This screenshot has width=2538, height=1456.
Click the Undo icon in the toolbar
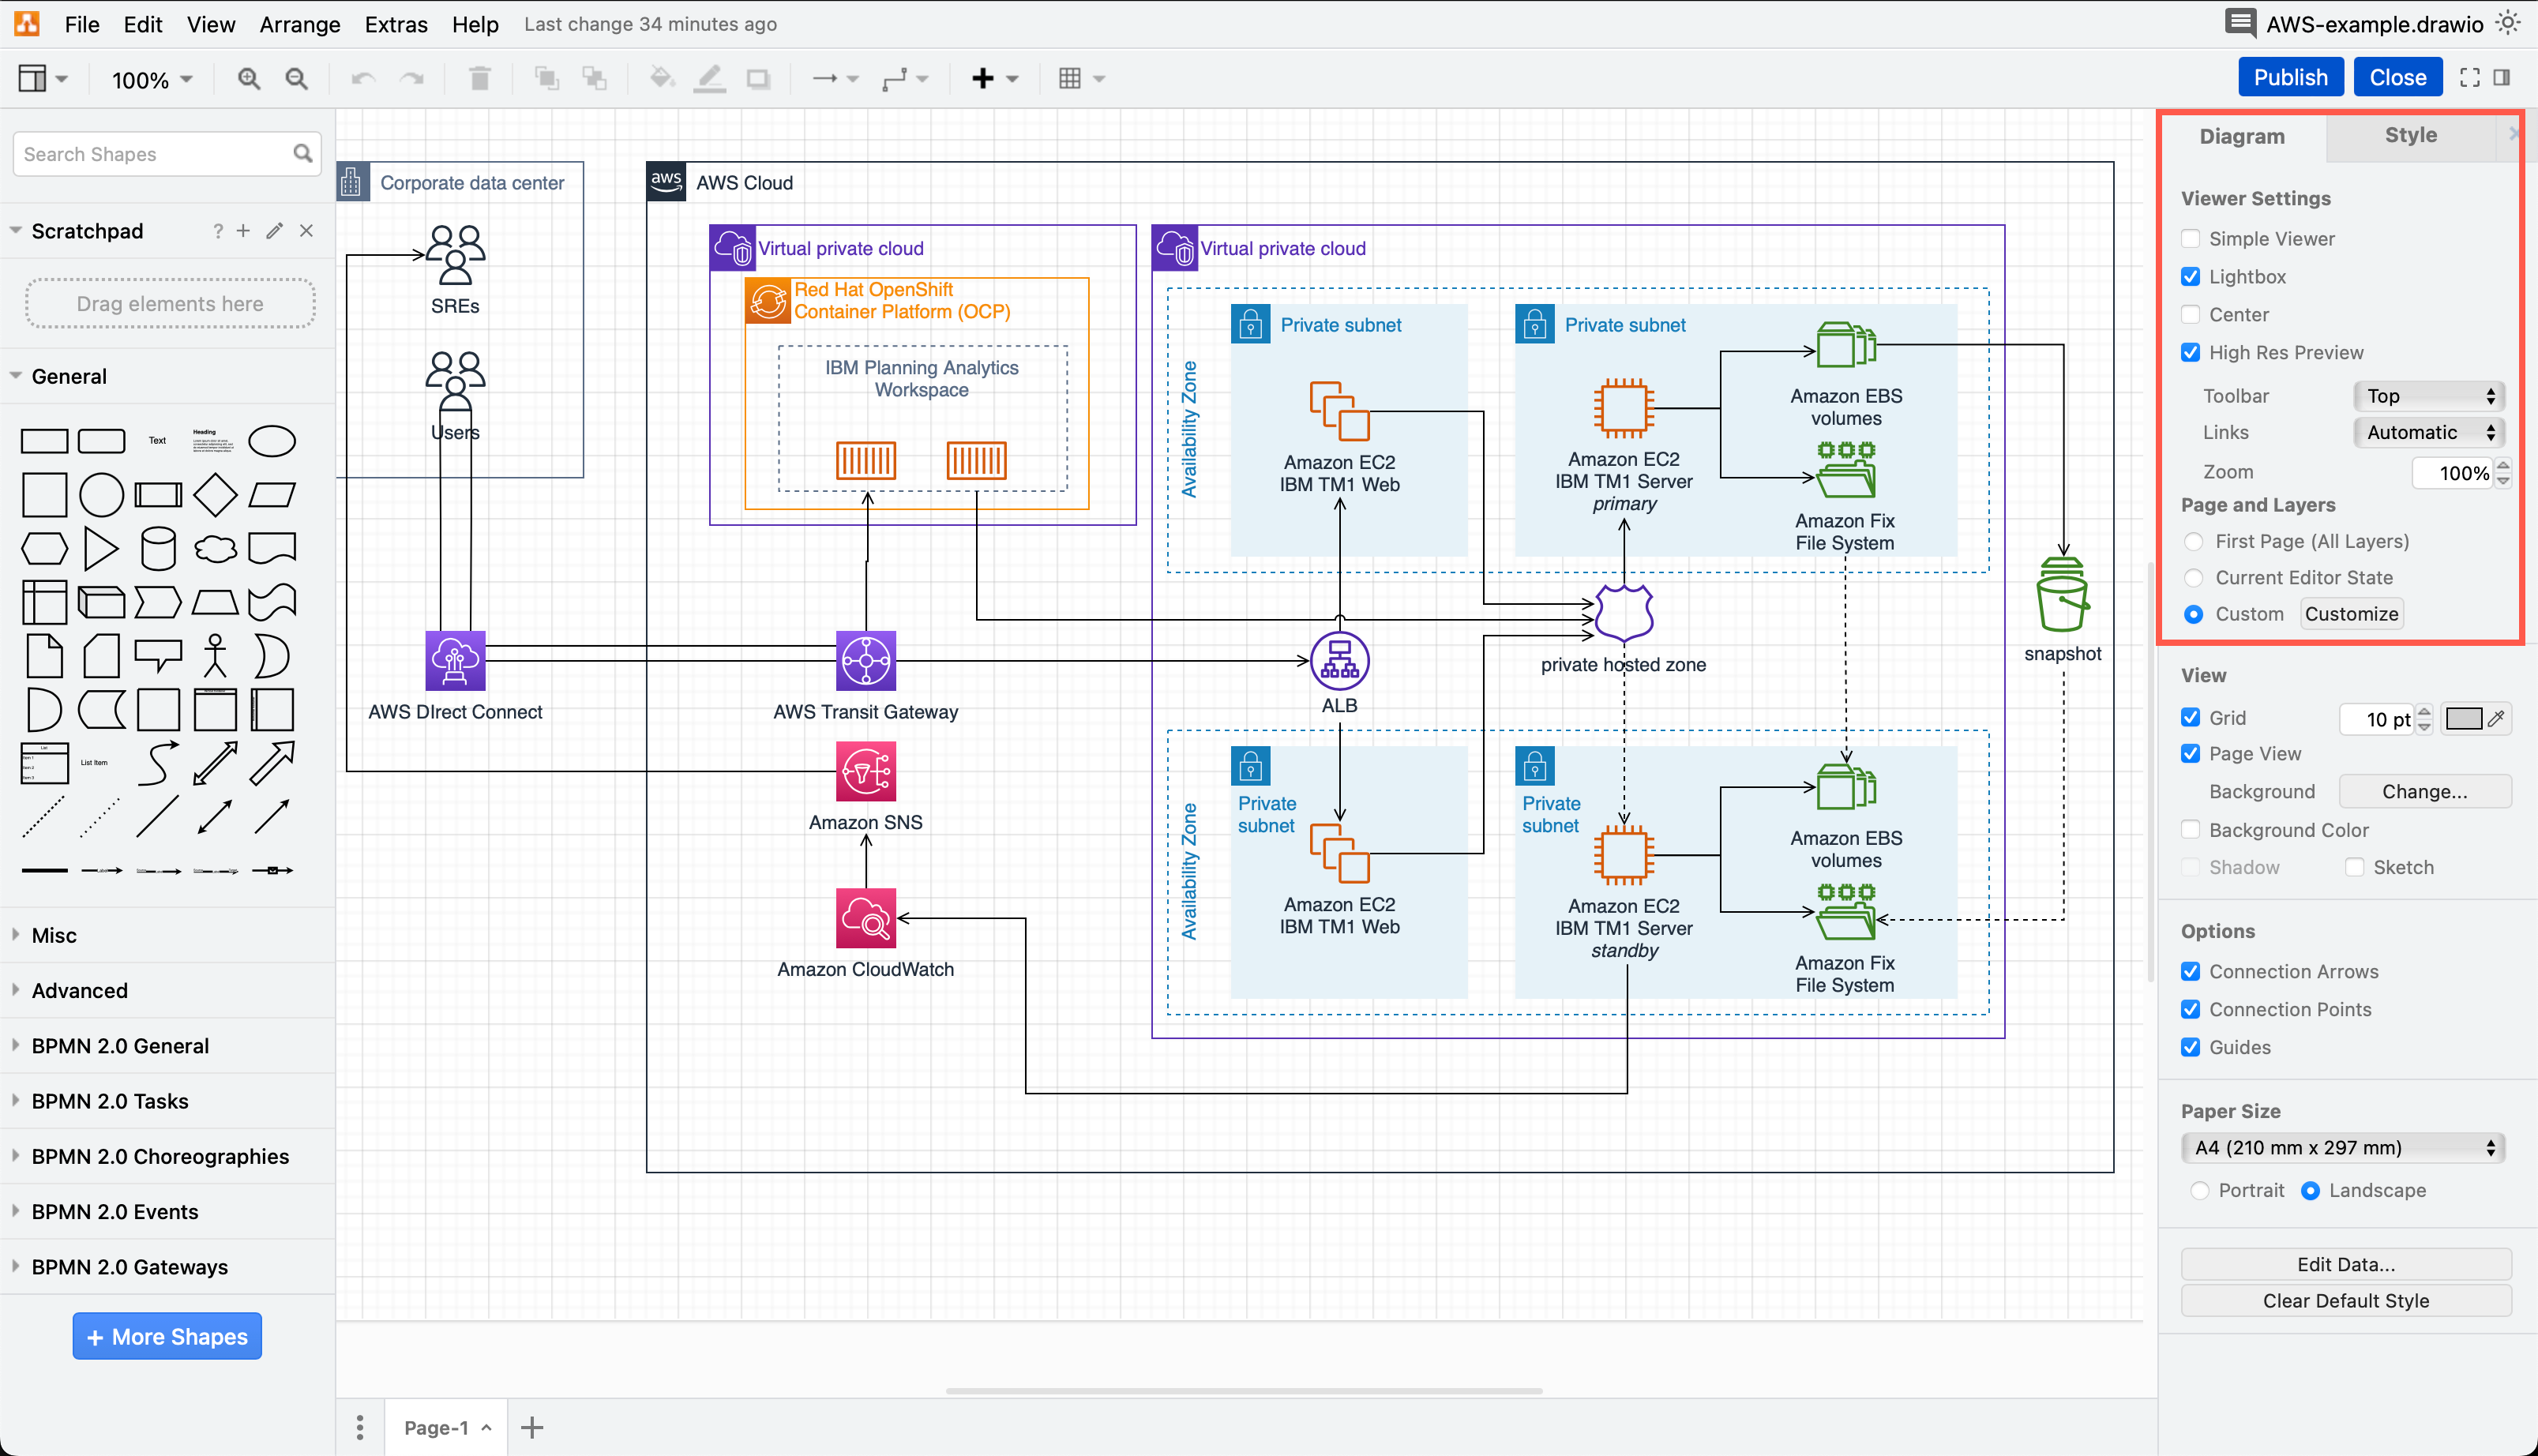pyautogui.click(x=362, y=77)
